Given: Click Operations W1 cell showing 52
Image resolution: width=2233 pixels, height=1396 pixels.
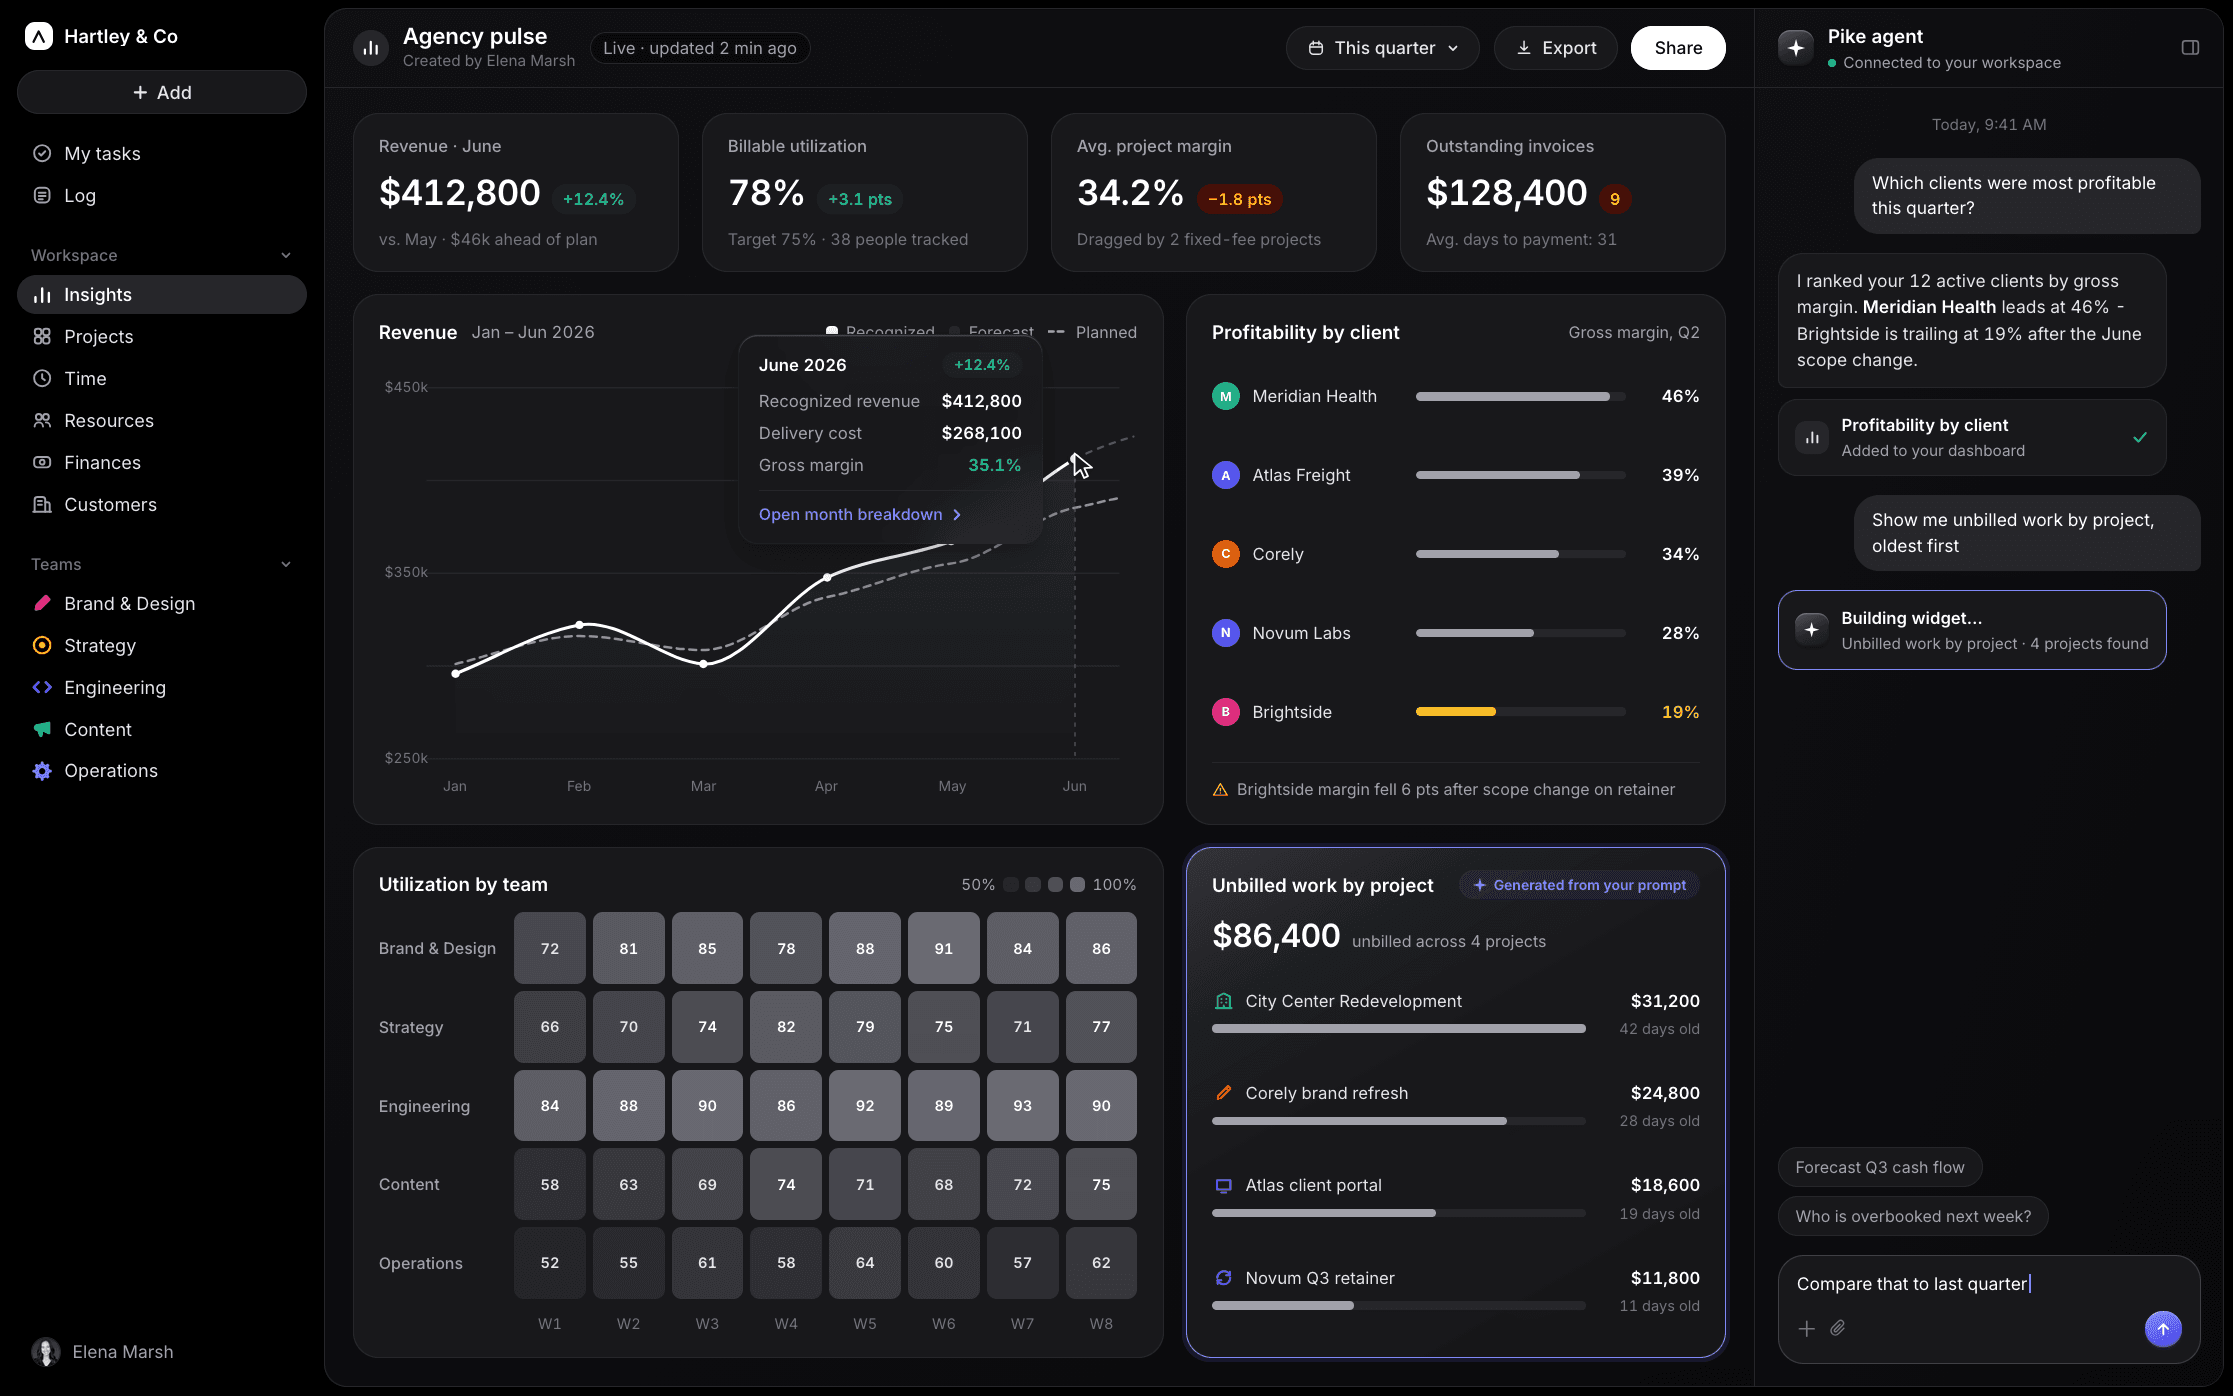Looking at the screenshot, I should 550,1263.
